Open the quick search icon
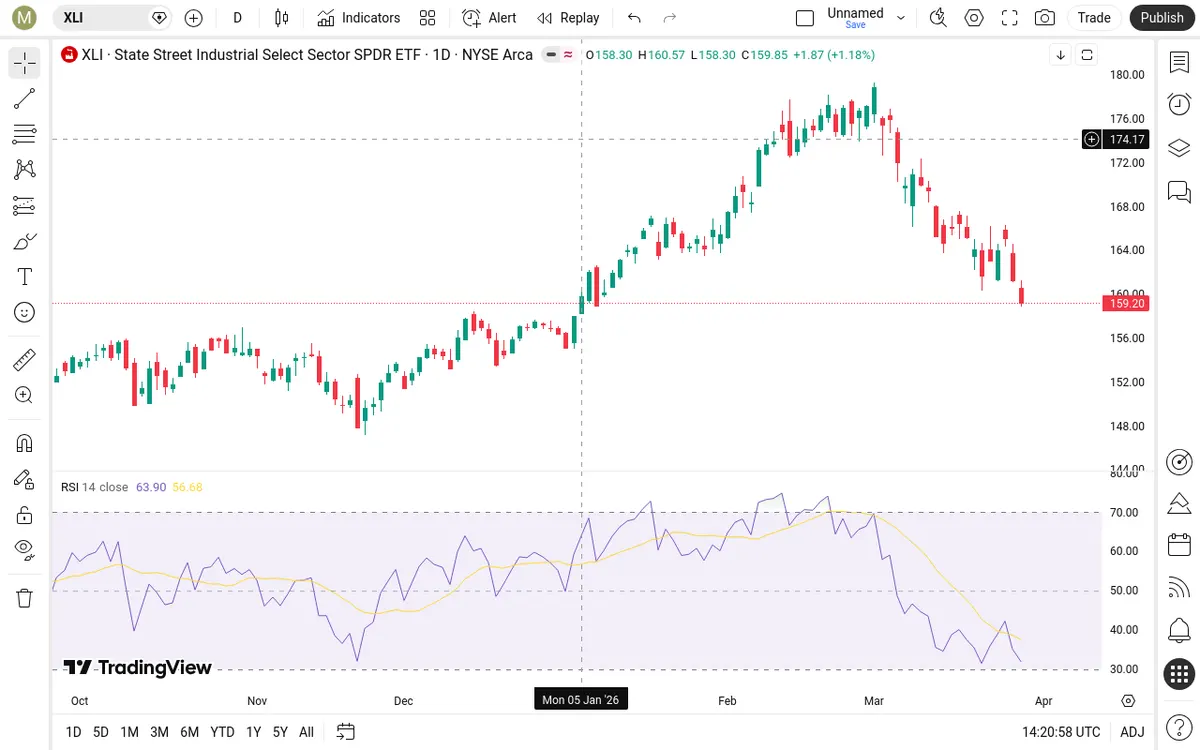Viewport: 1200px width, 750px height. tap(938, 18)
